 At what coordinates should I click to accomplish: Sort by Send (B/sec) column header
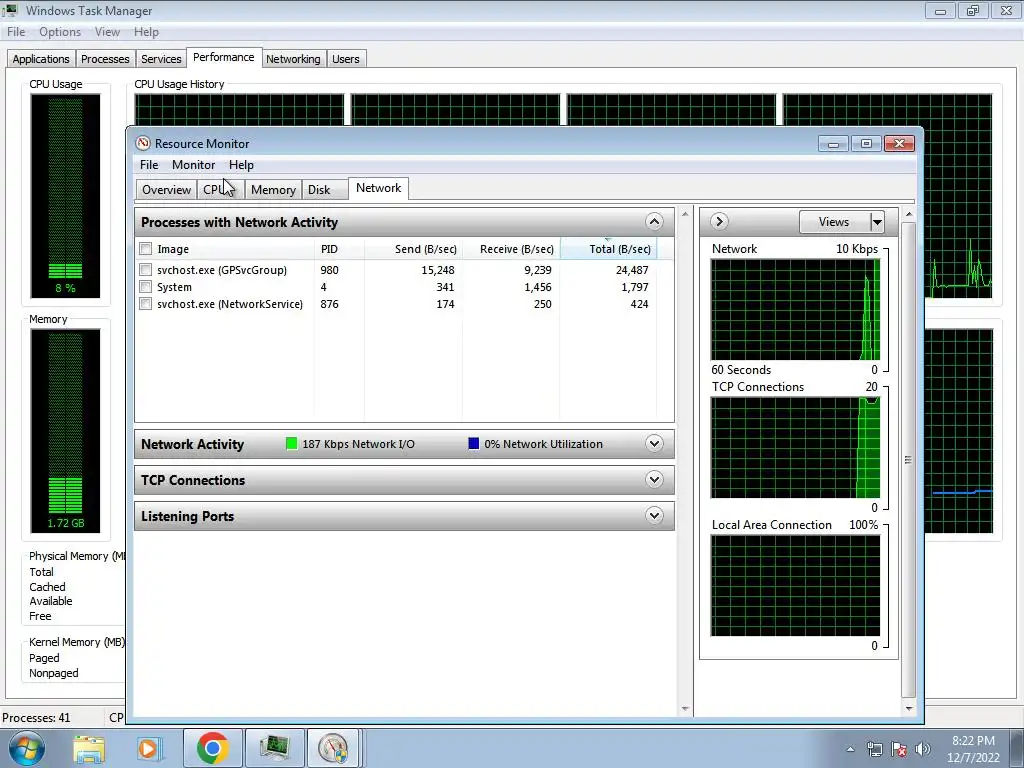point(413,249)
